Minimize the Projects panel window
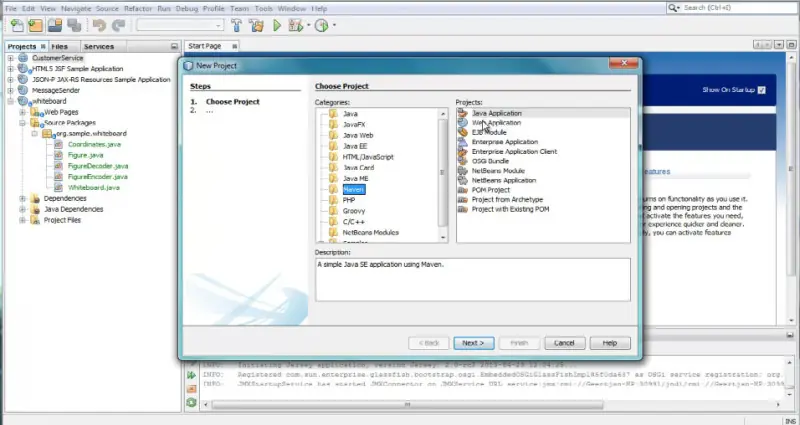The width and height of the screenshot is (800, 425). click(x=174, y=46)
